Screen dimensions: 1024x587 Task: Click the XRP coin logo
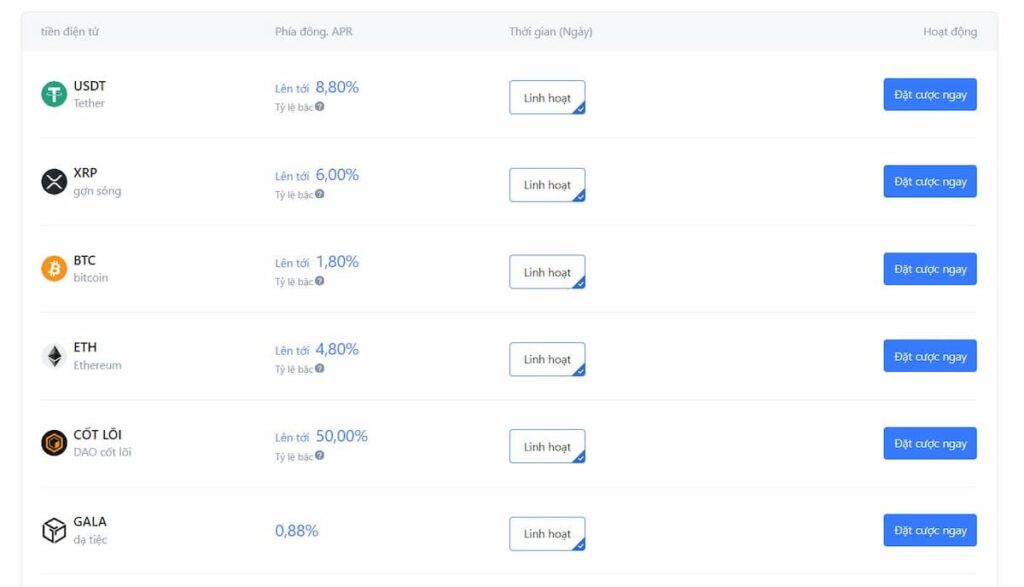tap(56, 181)
